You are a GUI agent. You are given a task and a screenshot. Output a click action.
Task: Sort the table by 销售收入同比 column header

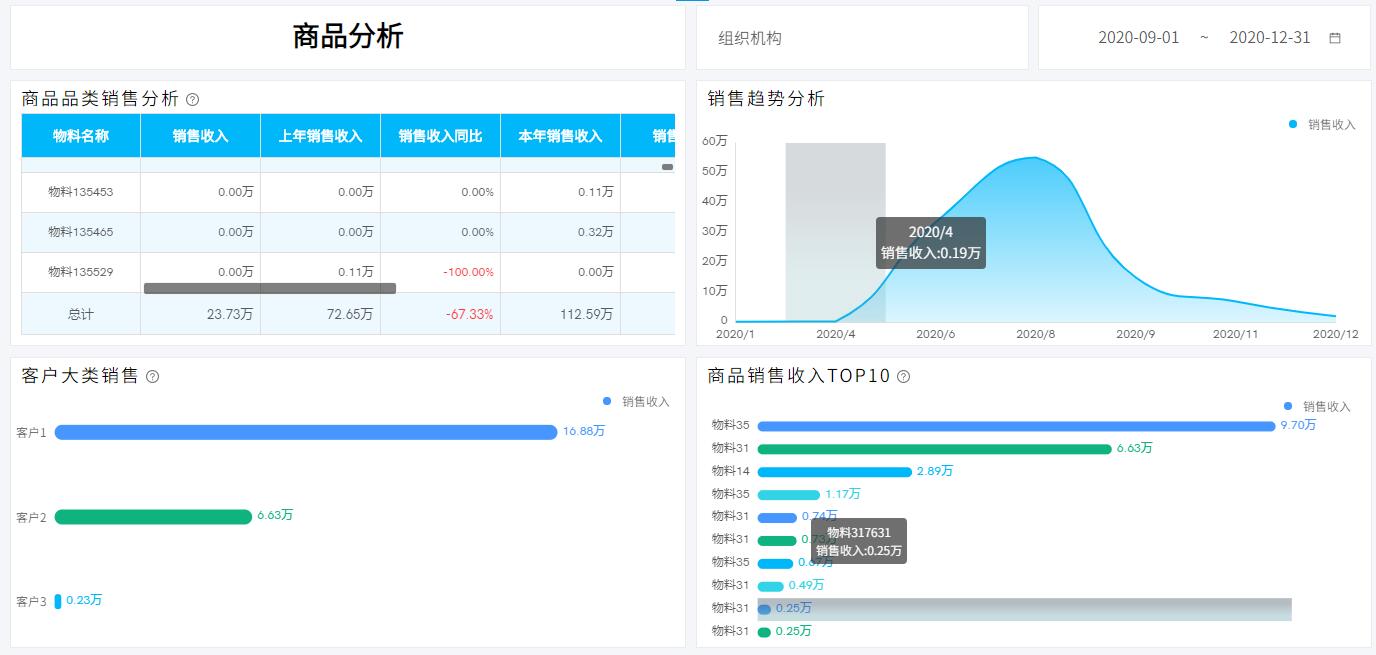tap(440, 136)
